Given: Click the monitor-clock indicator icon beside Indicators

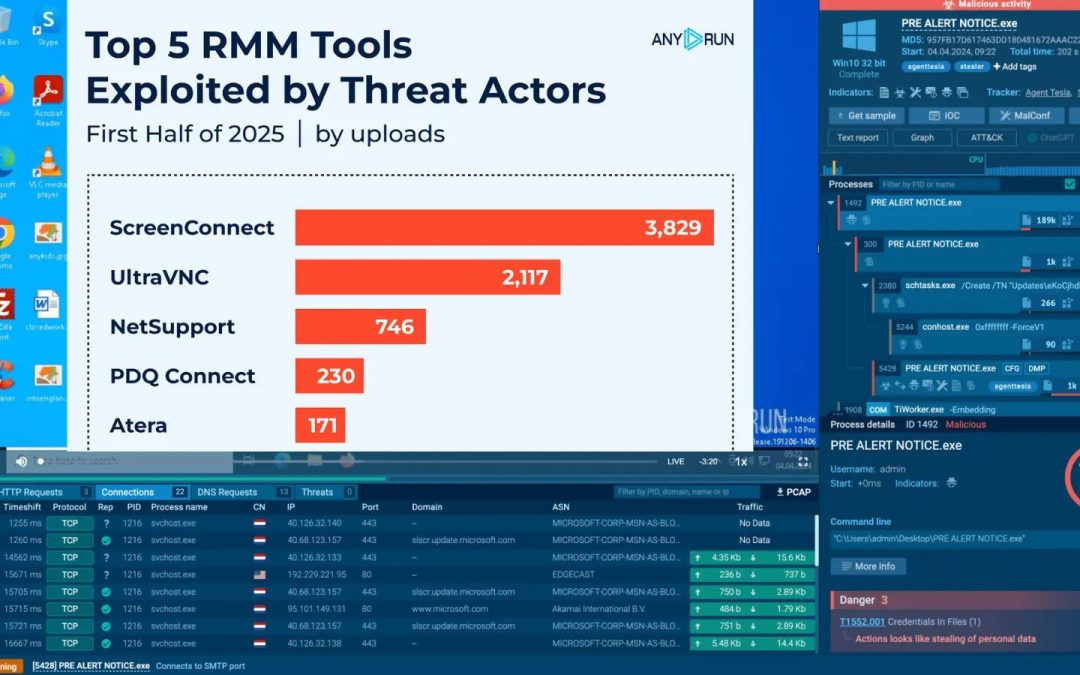Looking at the screenshot, I should coord(931,92).
